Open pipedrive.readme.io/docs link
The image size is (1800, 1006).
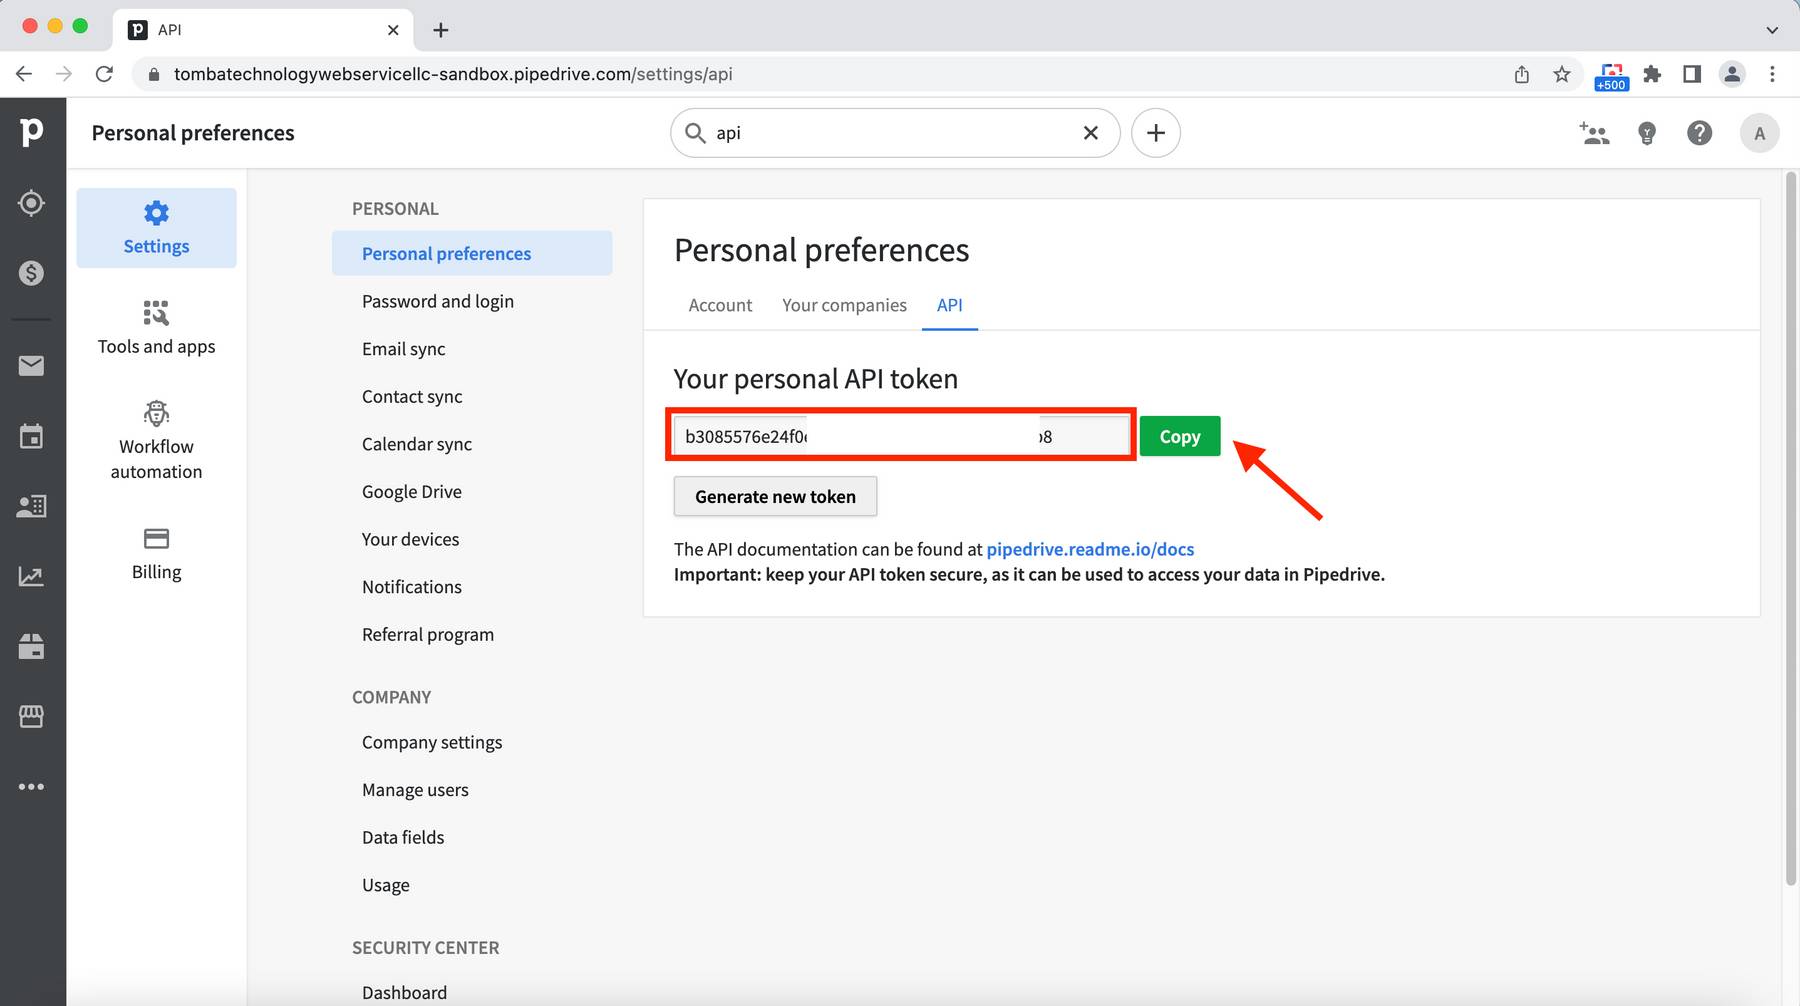coord(1090,549)
